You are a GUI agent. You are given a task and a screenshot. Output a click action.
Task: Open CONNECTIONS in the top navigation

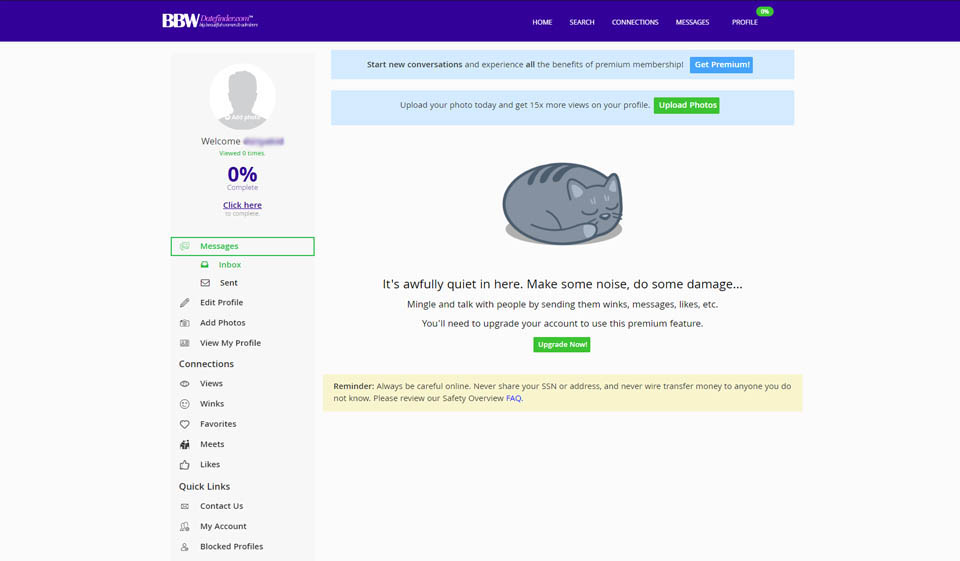(x=635, y=22)
